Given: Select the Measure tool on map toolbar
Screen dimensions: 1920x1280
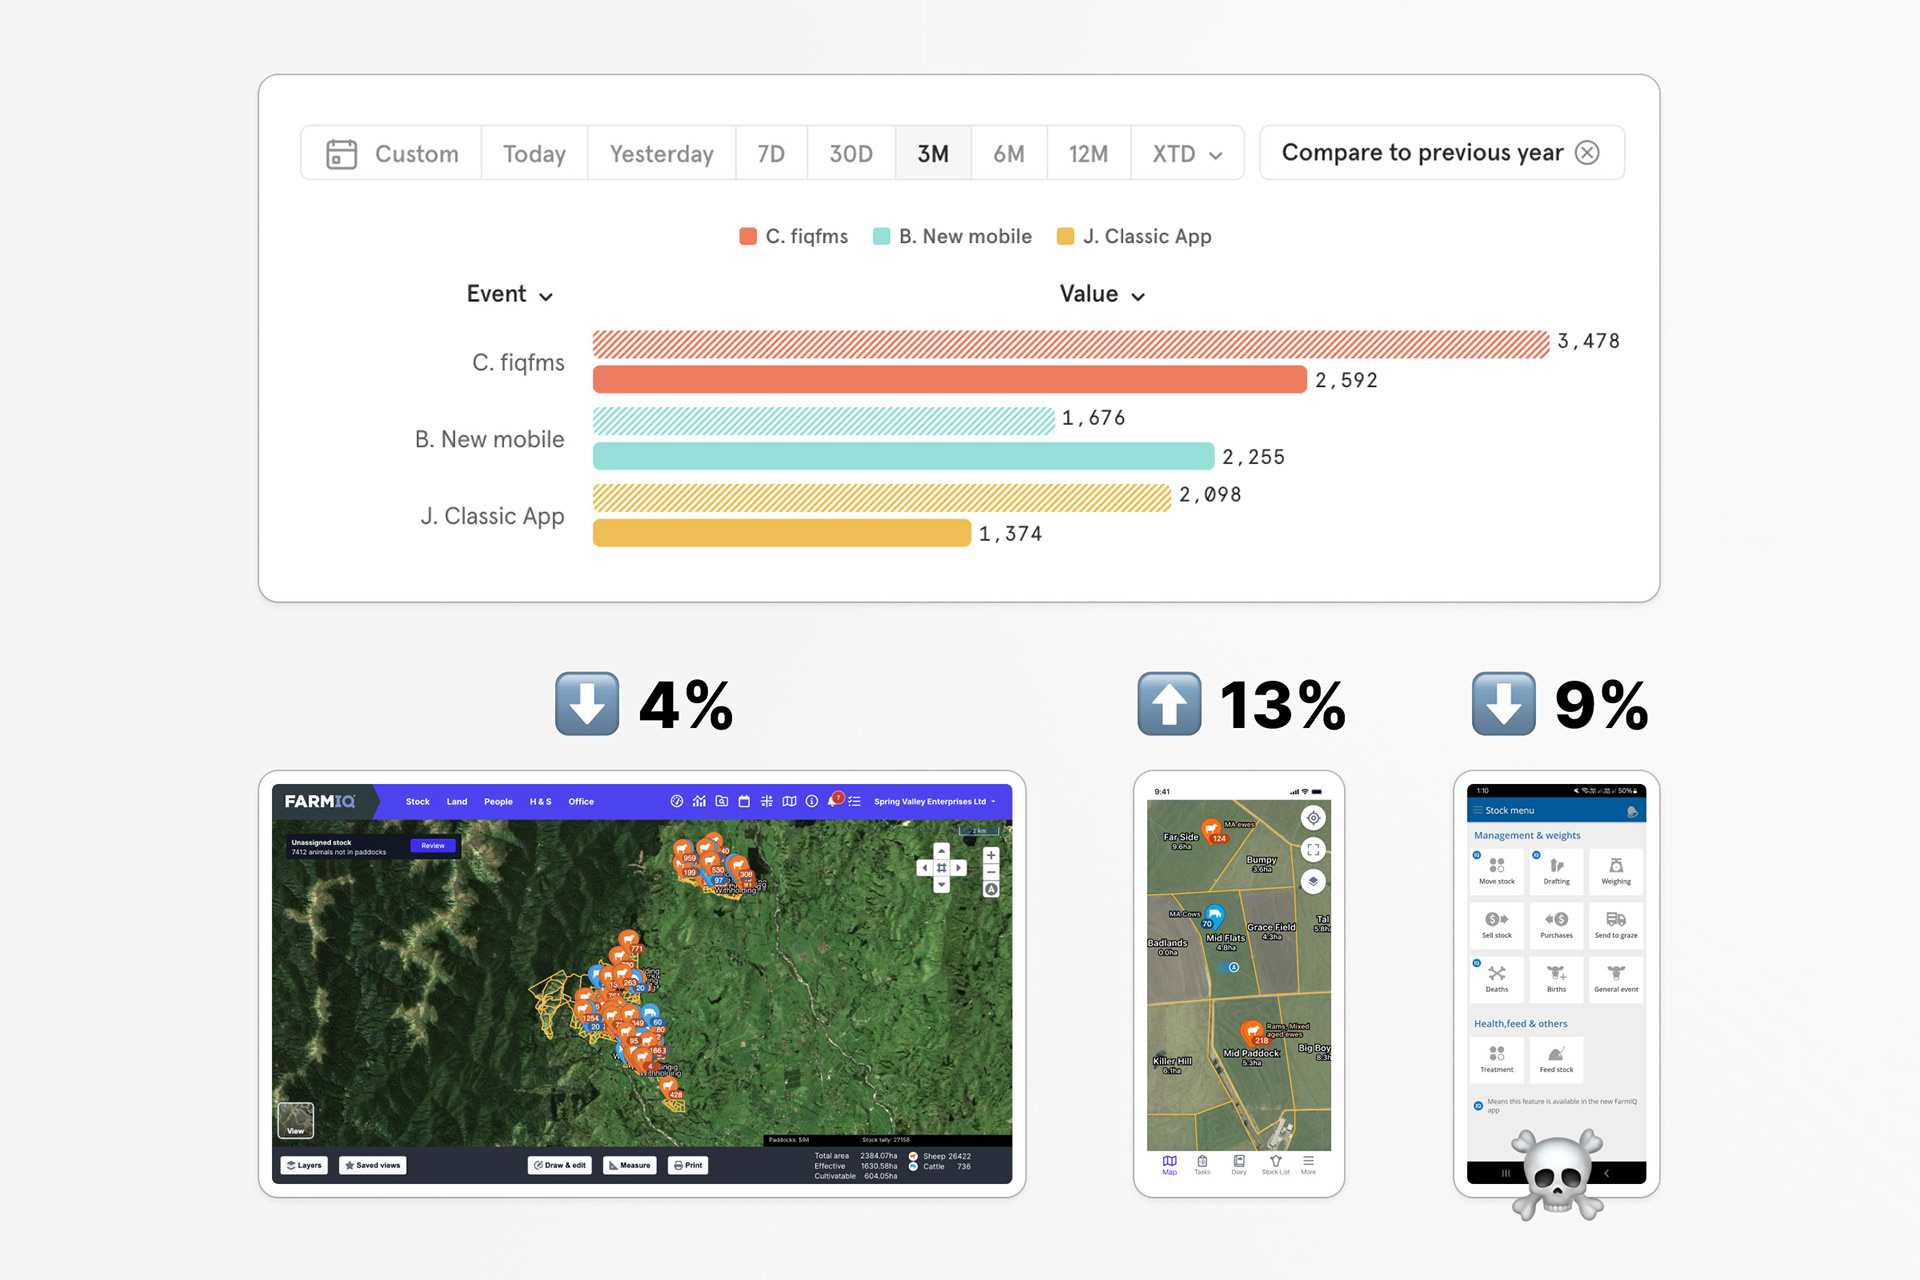Looking at the screenshot, I should tap(630, 1165).
